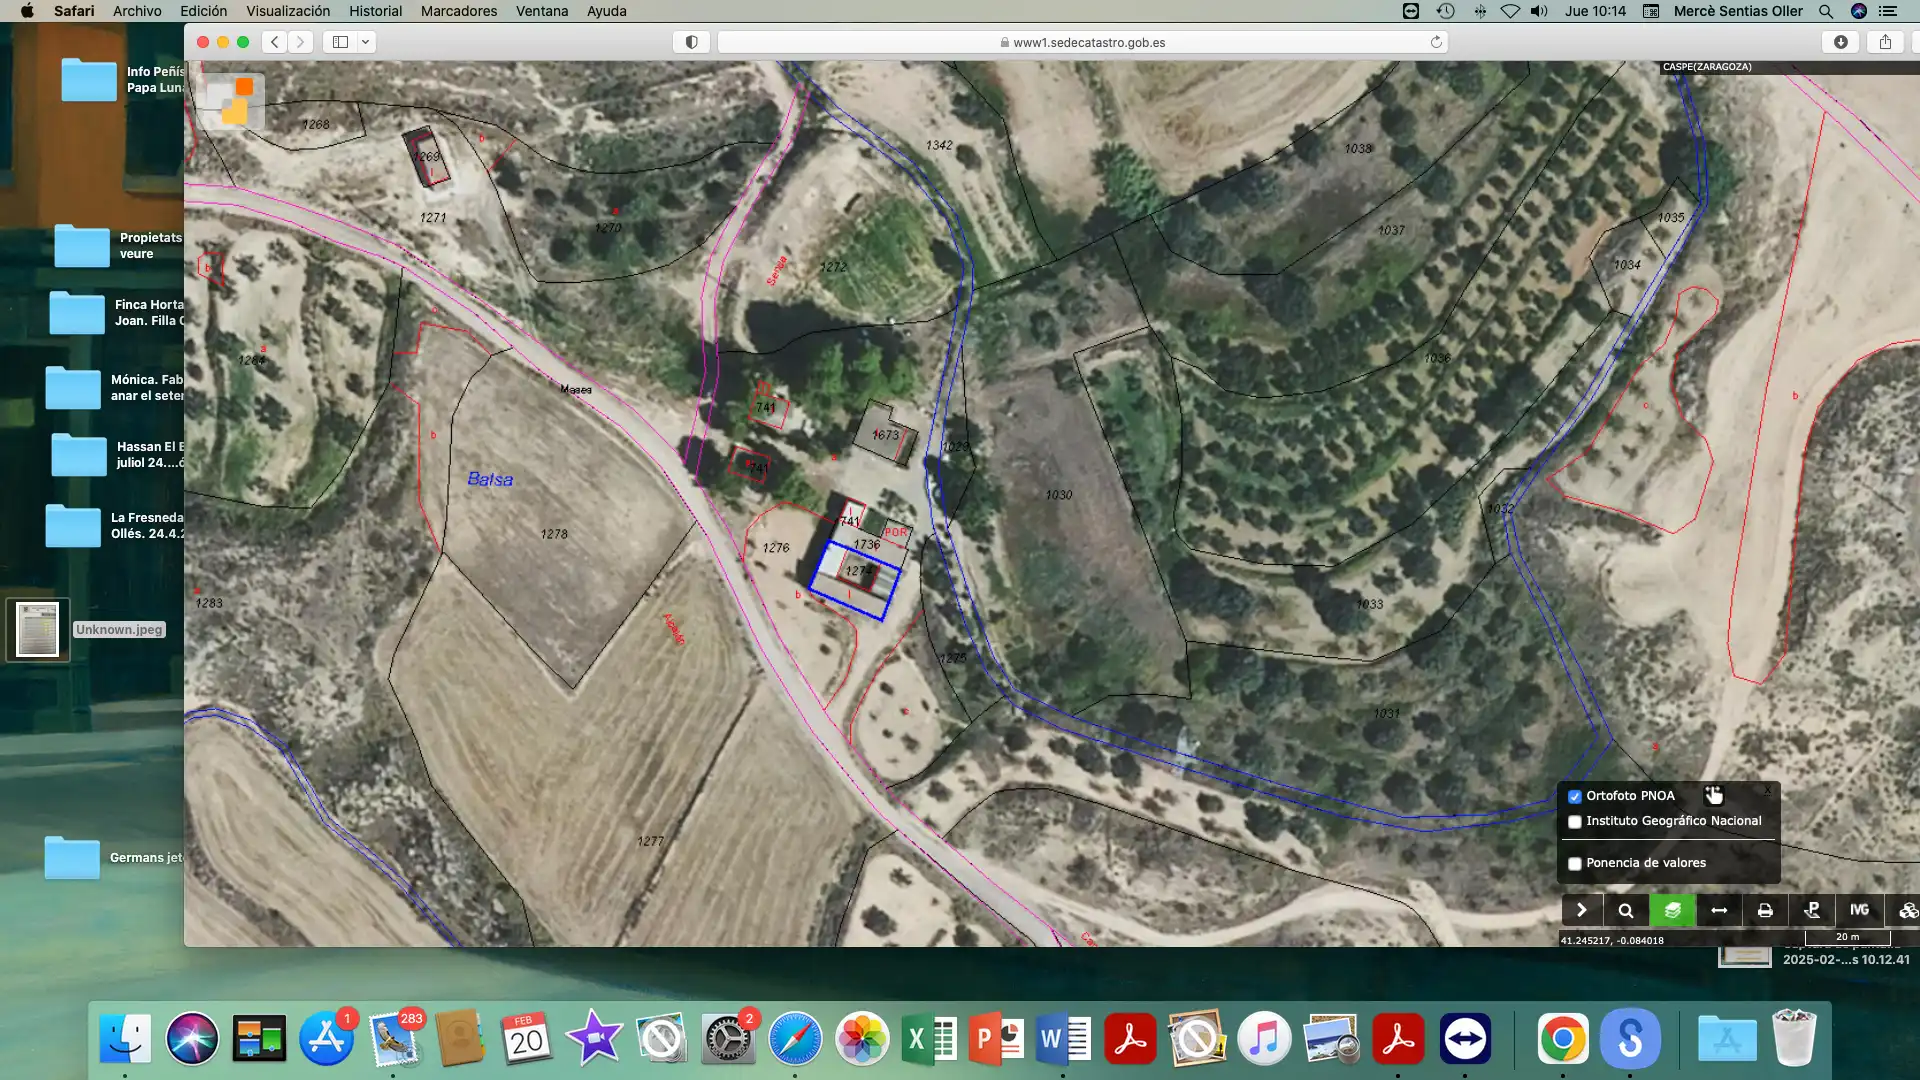1920x1080 pixels.
Task: Open Spotlight search in menu bar
Action: click(x=1826, y=11)
